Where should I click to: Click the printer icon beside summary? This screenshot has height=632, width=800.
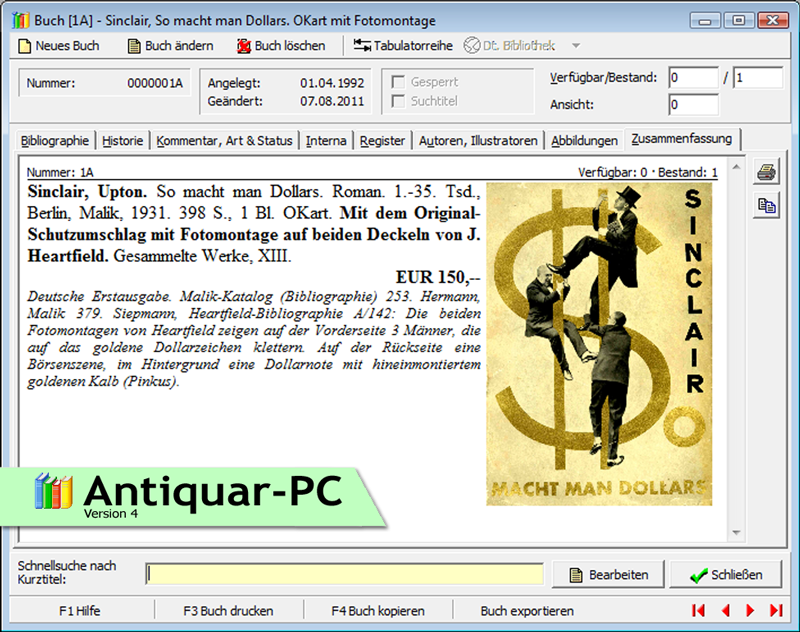point(766,172)
